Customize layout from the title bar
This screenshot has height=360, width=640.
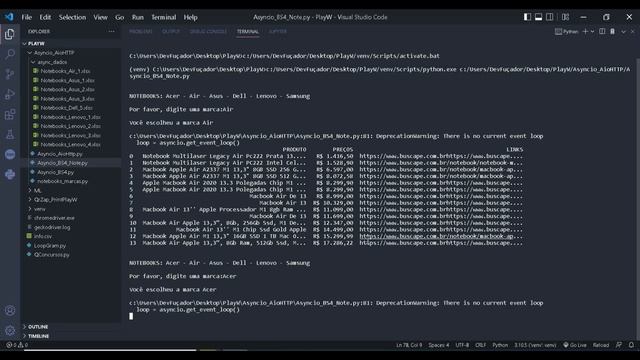(565, 17)
